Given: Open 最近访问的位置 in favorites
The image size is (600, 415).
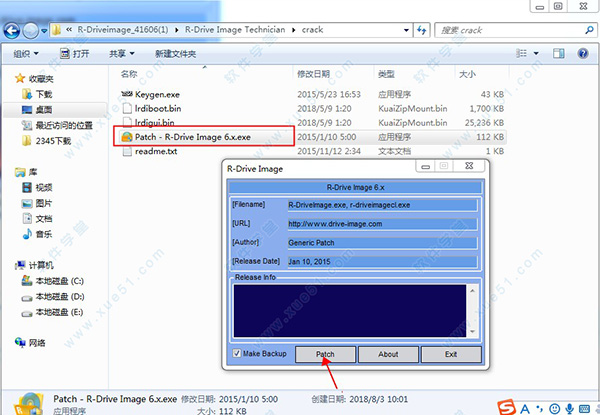Looking at the screenshot, I should 64,125.
